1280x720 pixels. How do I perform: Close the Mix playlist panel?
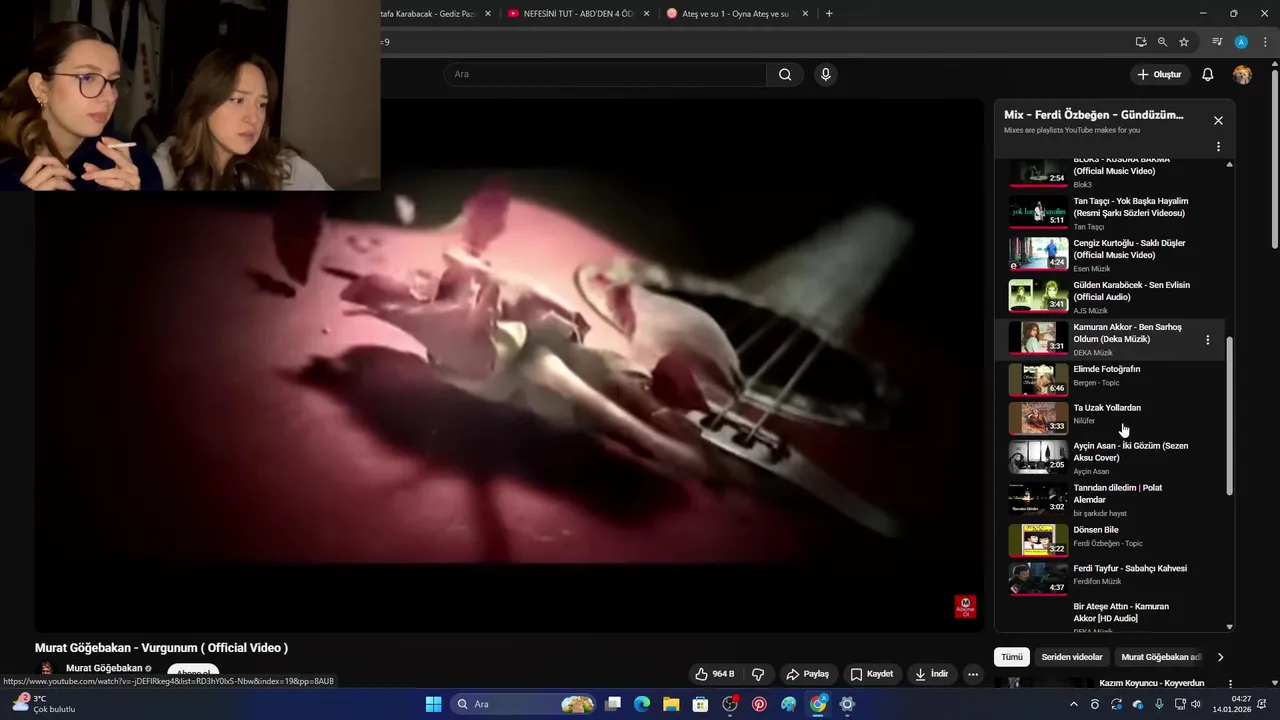point(1218,120)
